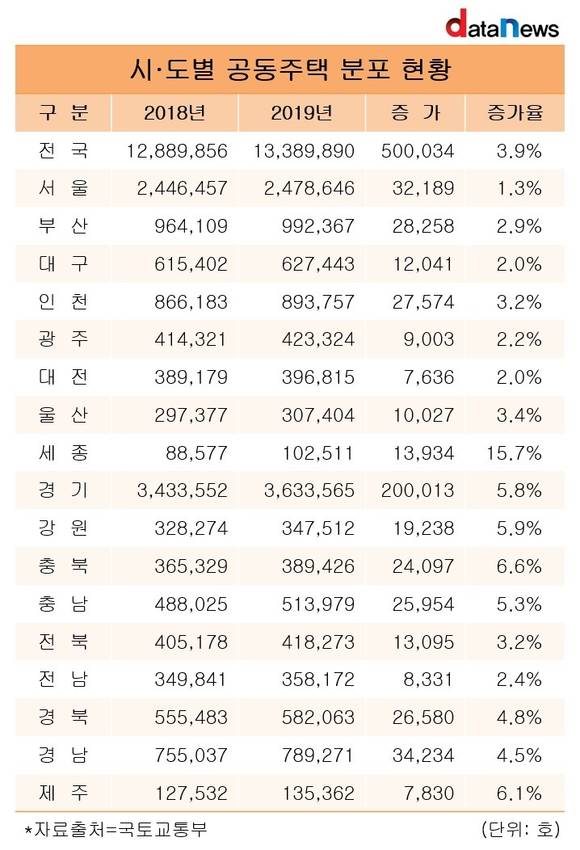Select the 2019년 column header

pyautogui.click(x=301, y=113)
